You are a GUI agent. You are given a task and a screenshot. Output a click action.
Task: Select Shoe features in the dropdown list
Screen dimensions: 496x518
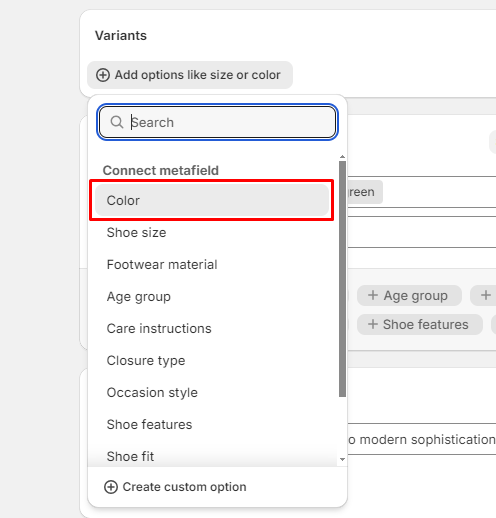click(x=212, y=424)
